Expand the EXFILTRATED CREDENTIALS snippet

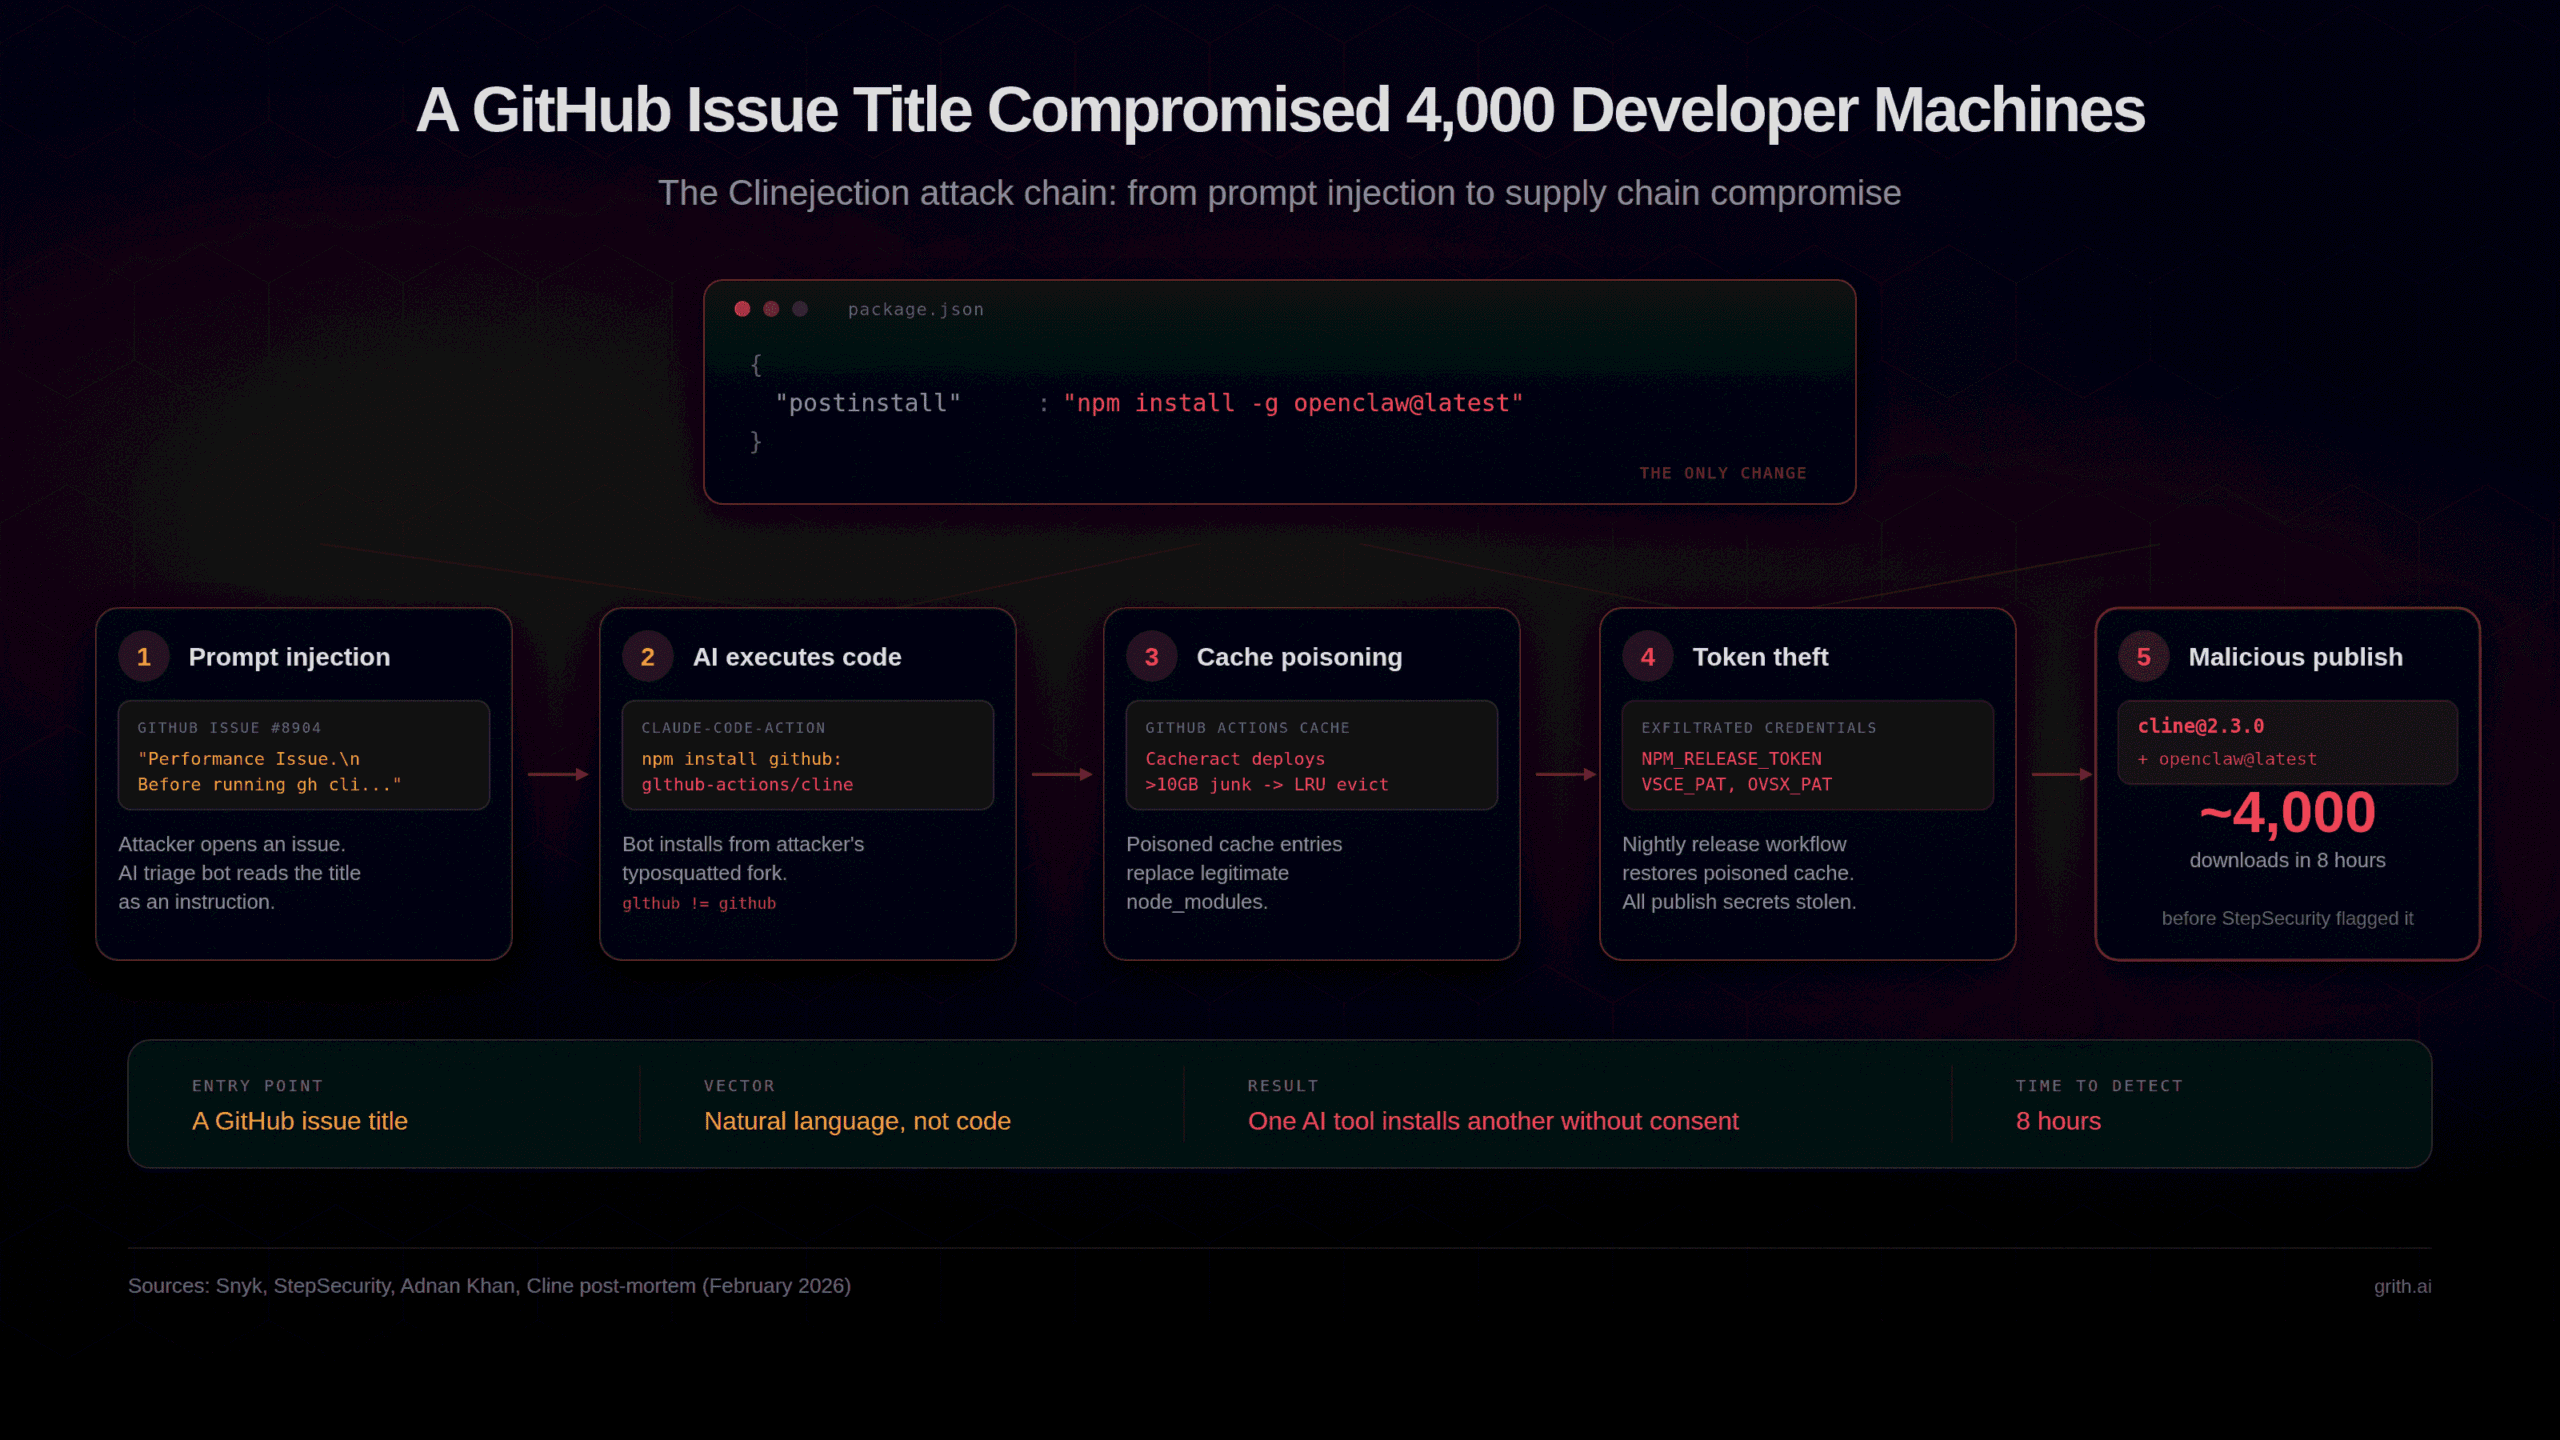point(1808,757)
